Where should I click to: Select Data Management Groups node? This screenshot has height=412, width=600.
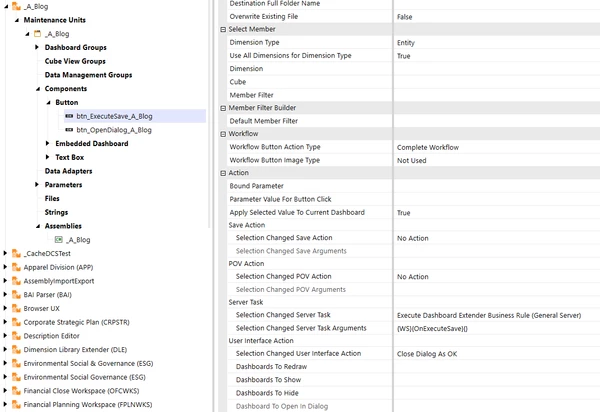(x=88, y=75)
